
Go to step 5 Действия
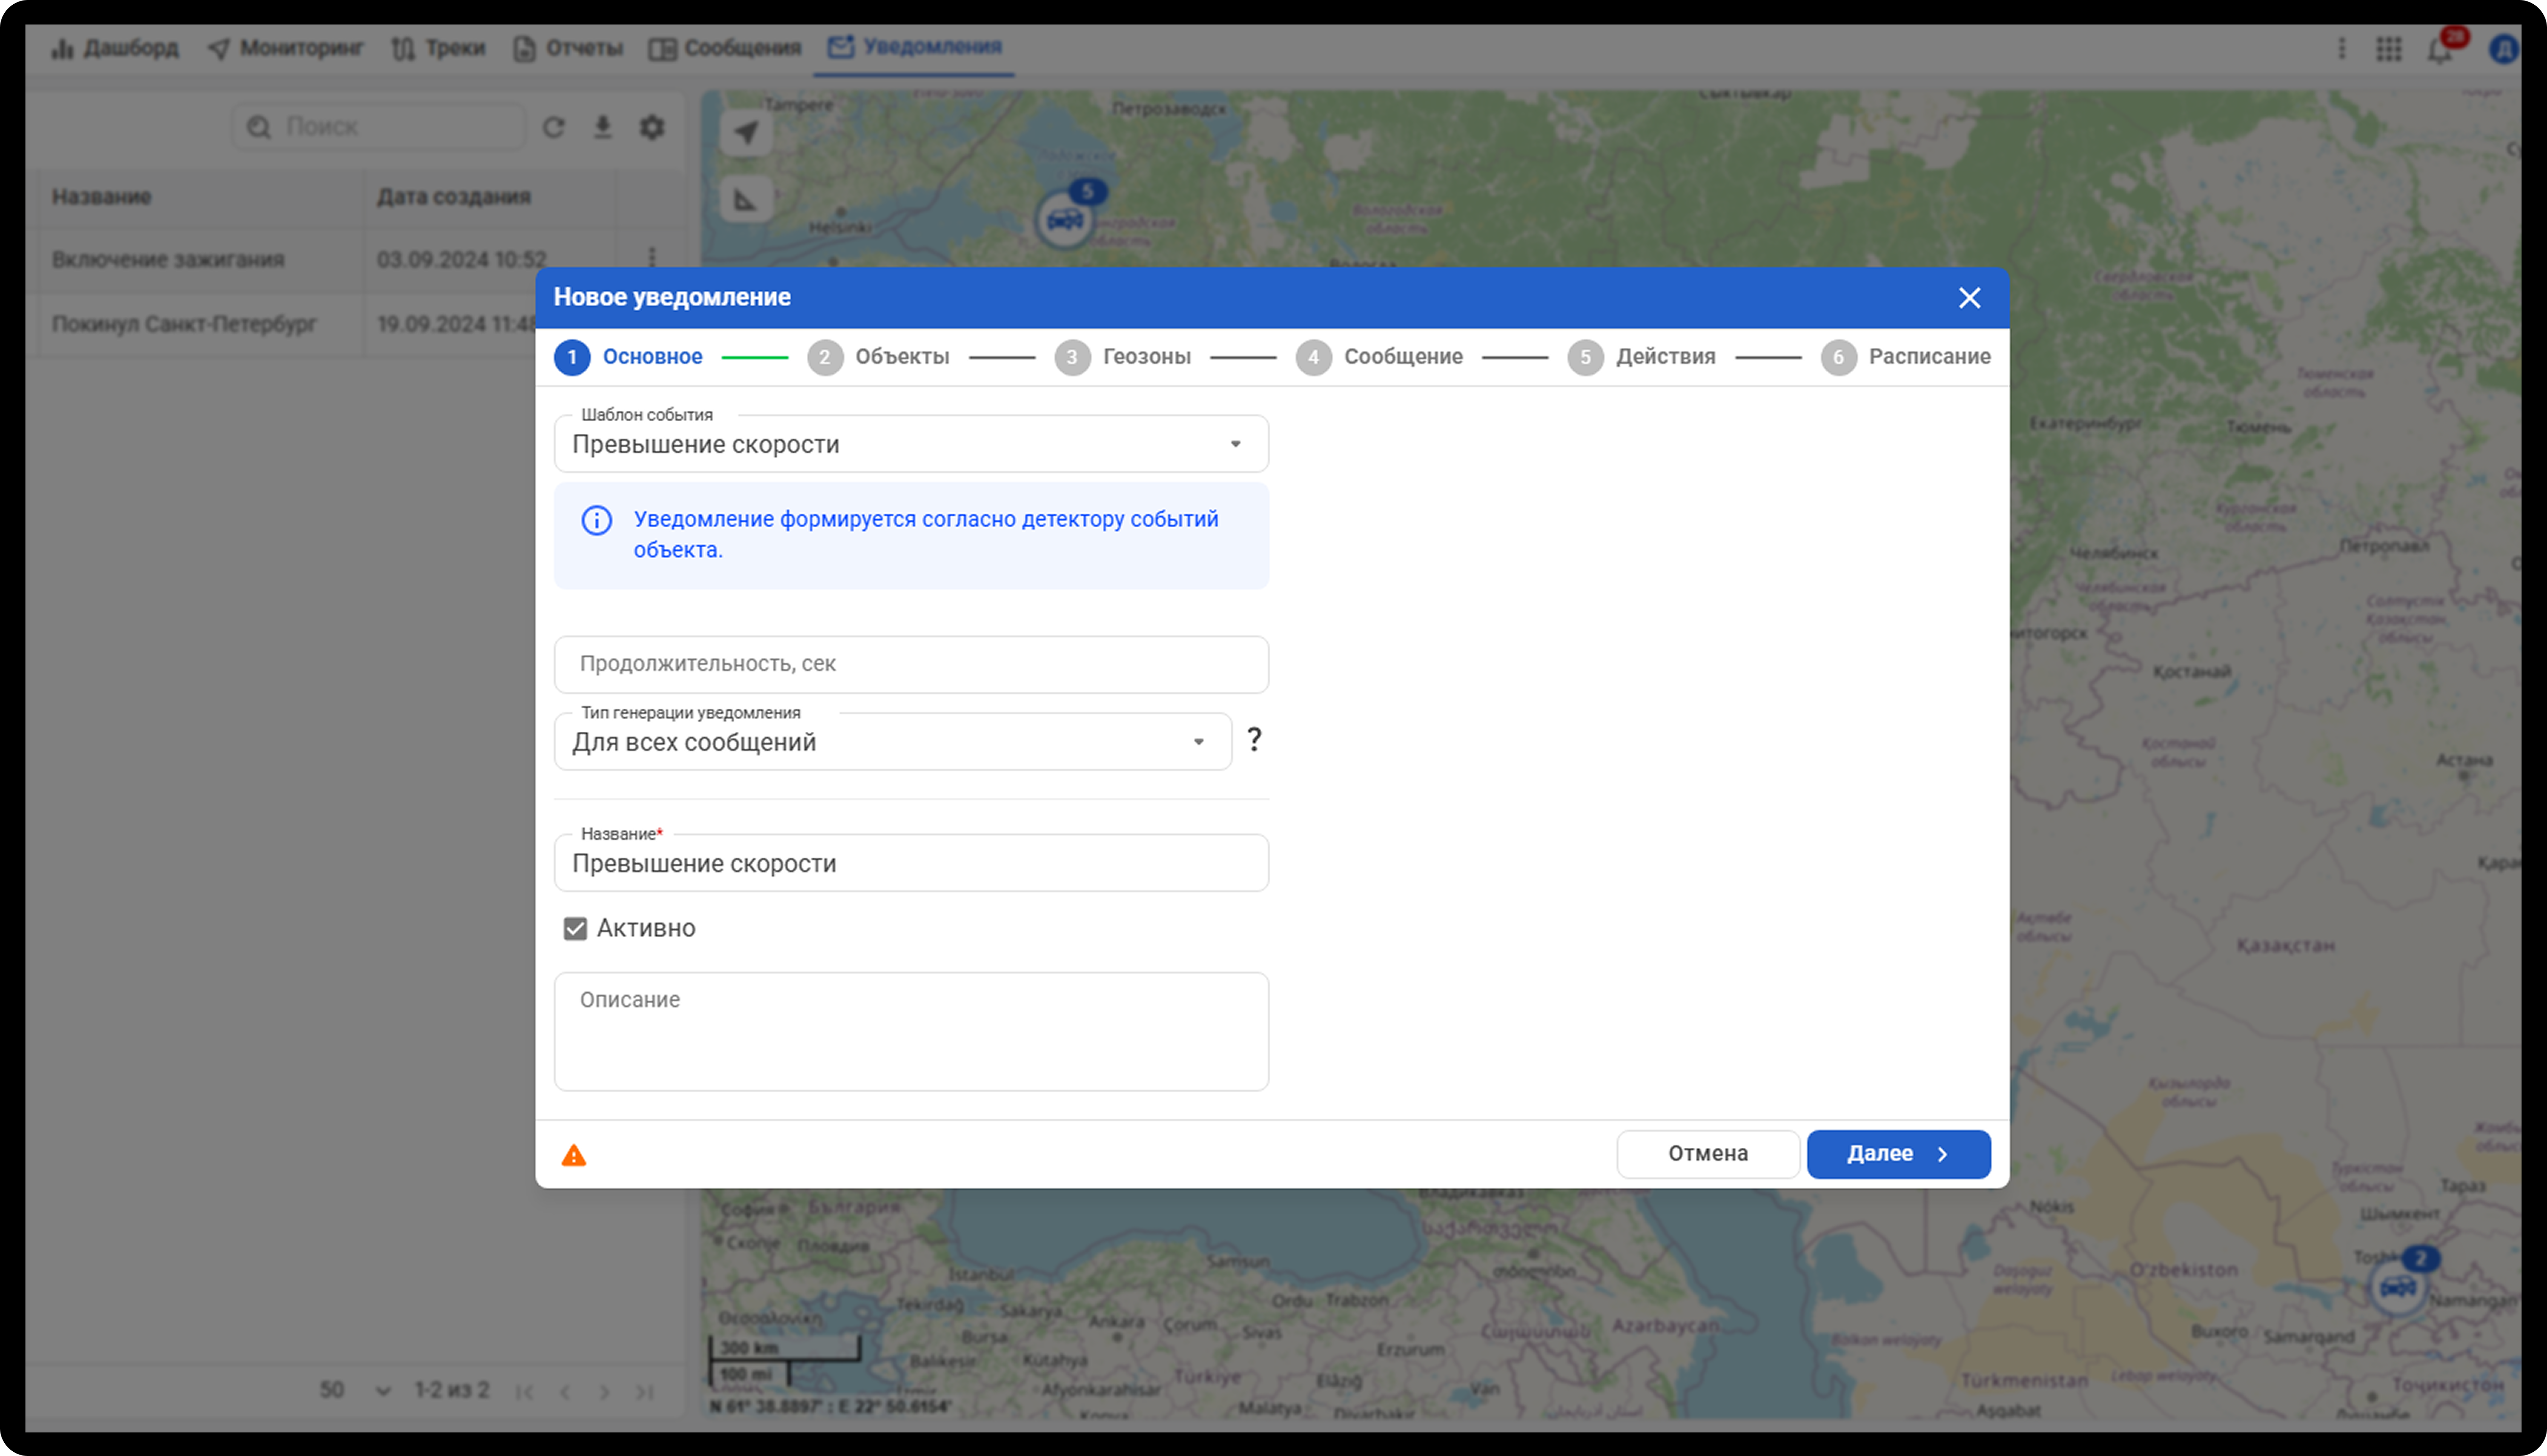click(x=1642, y=357)
